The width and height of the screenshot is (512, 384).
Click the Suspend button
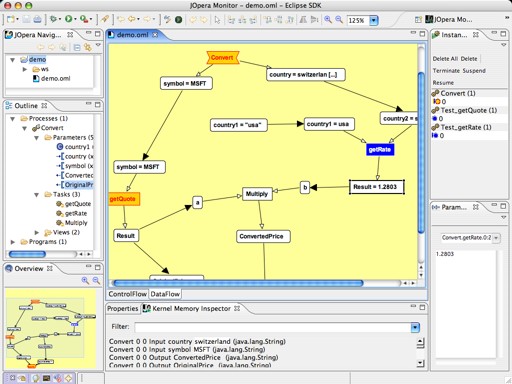click(474, 71)
